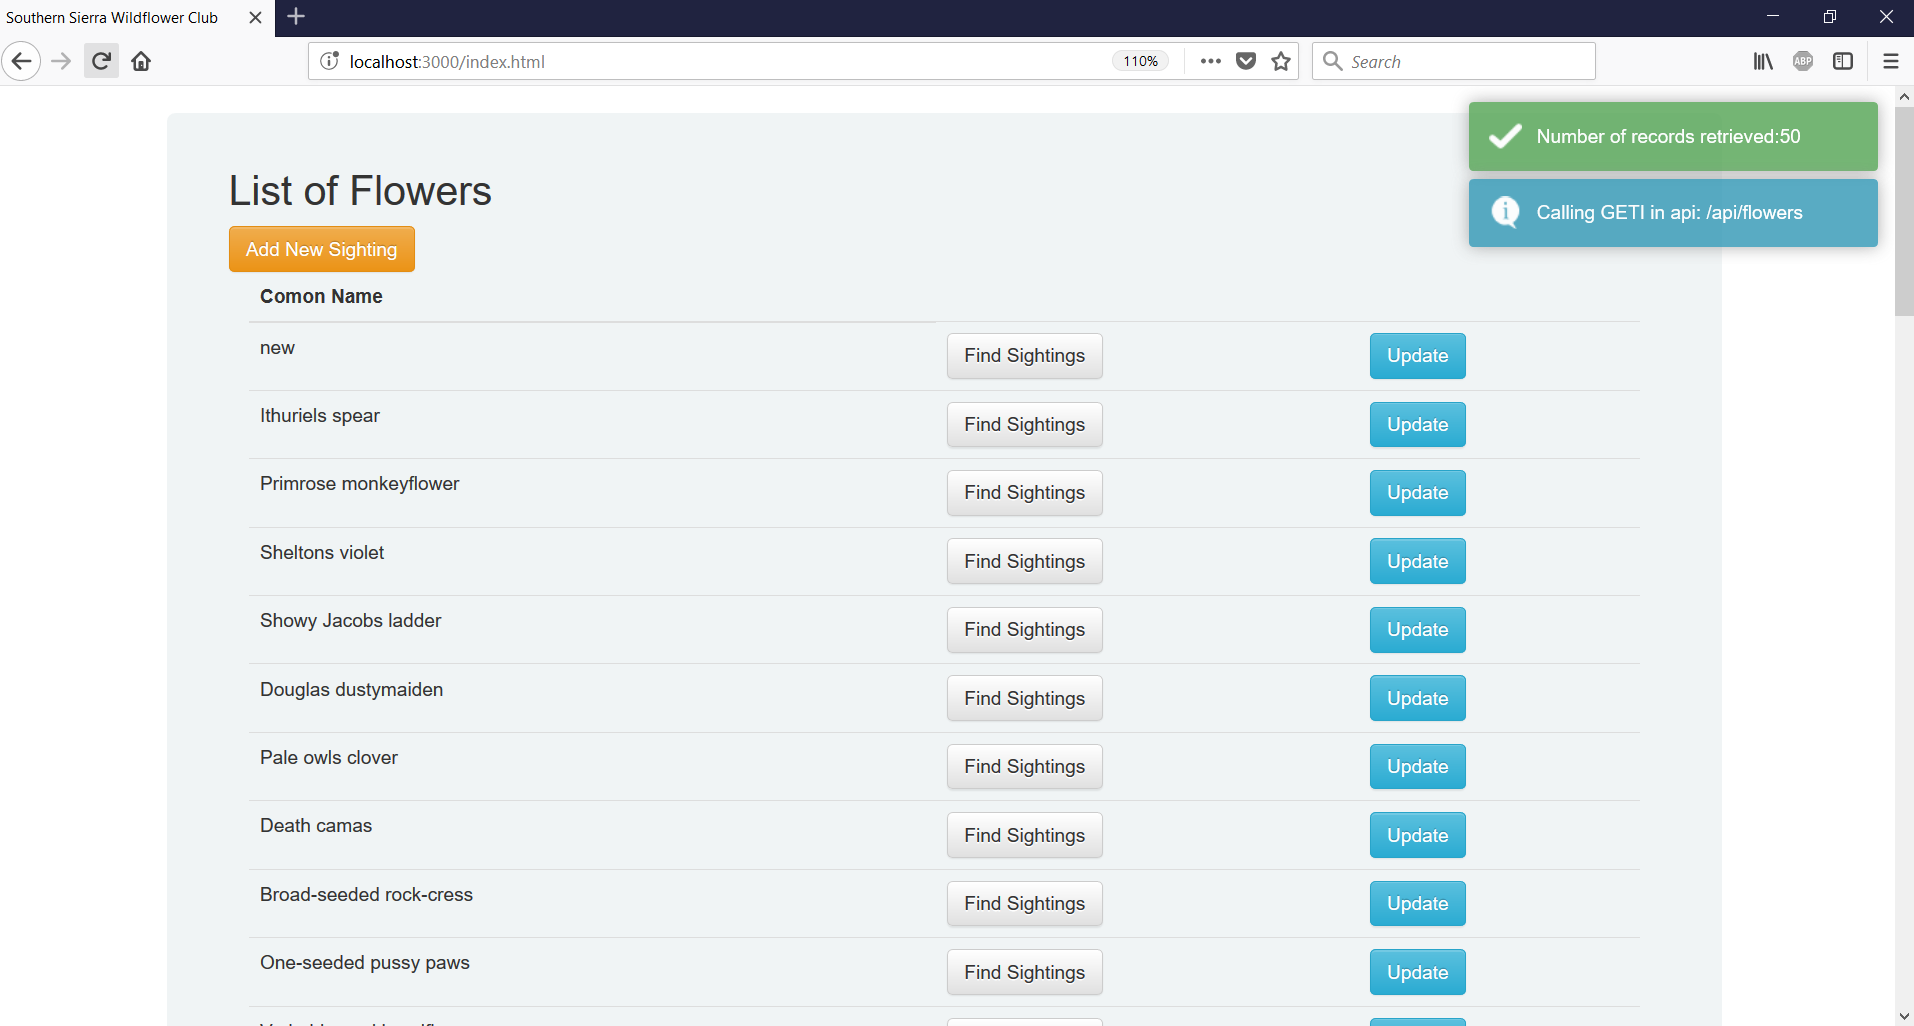Update the Death camas row
1914x1026 pixels.
click(x=1418, y=835)
